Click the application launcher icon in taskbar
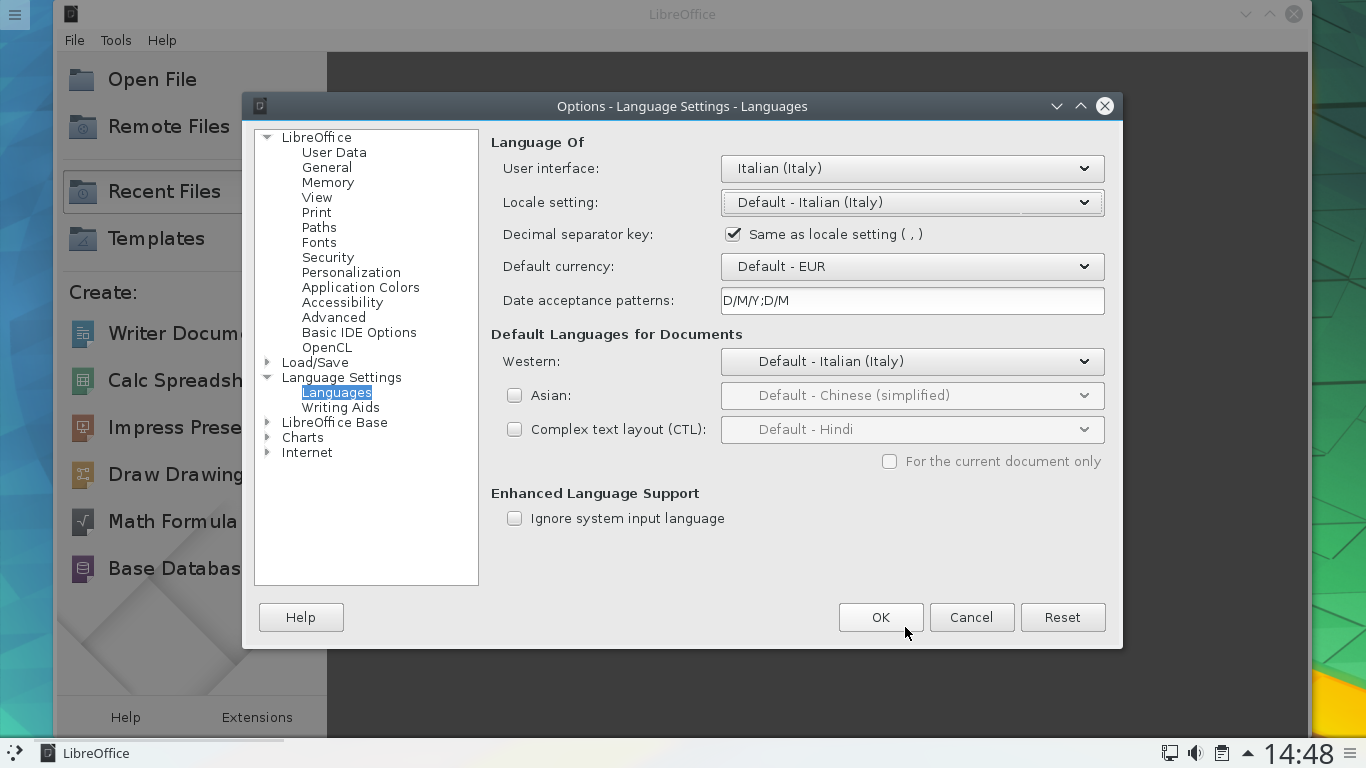 coord(15,753)
